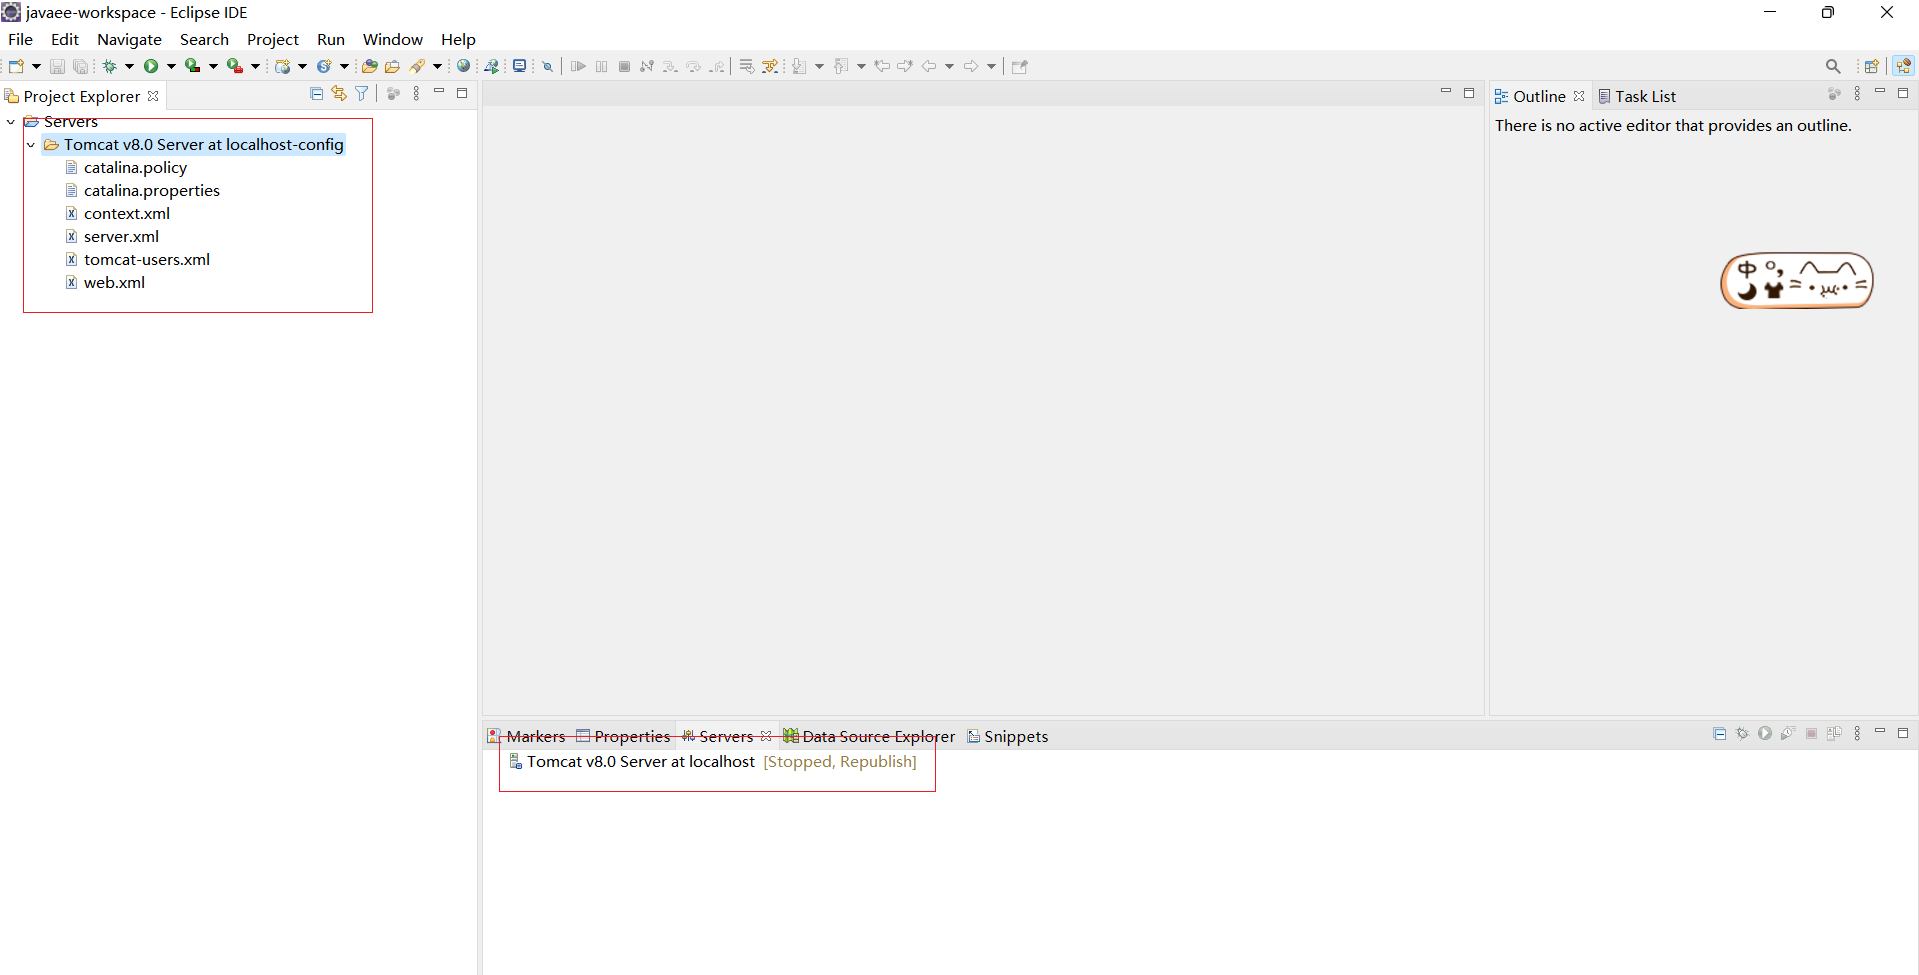
Task: Click the Search flashlight toolbar icon
Action: 418,66
